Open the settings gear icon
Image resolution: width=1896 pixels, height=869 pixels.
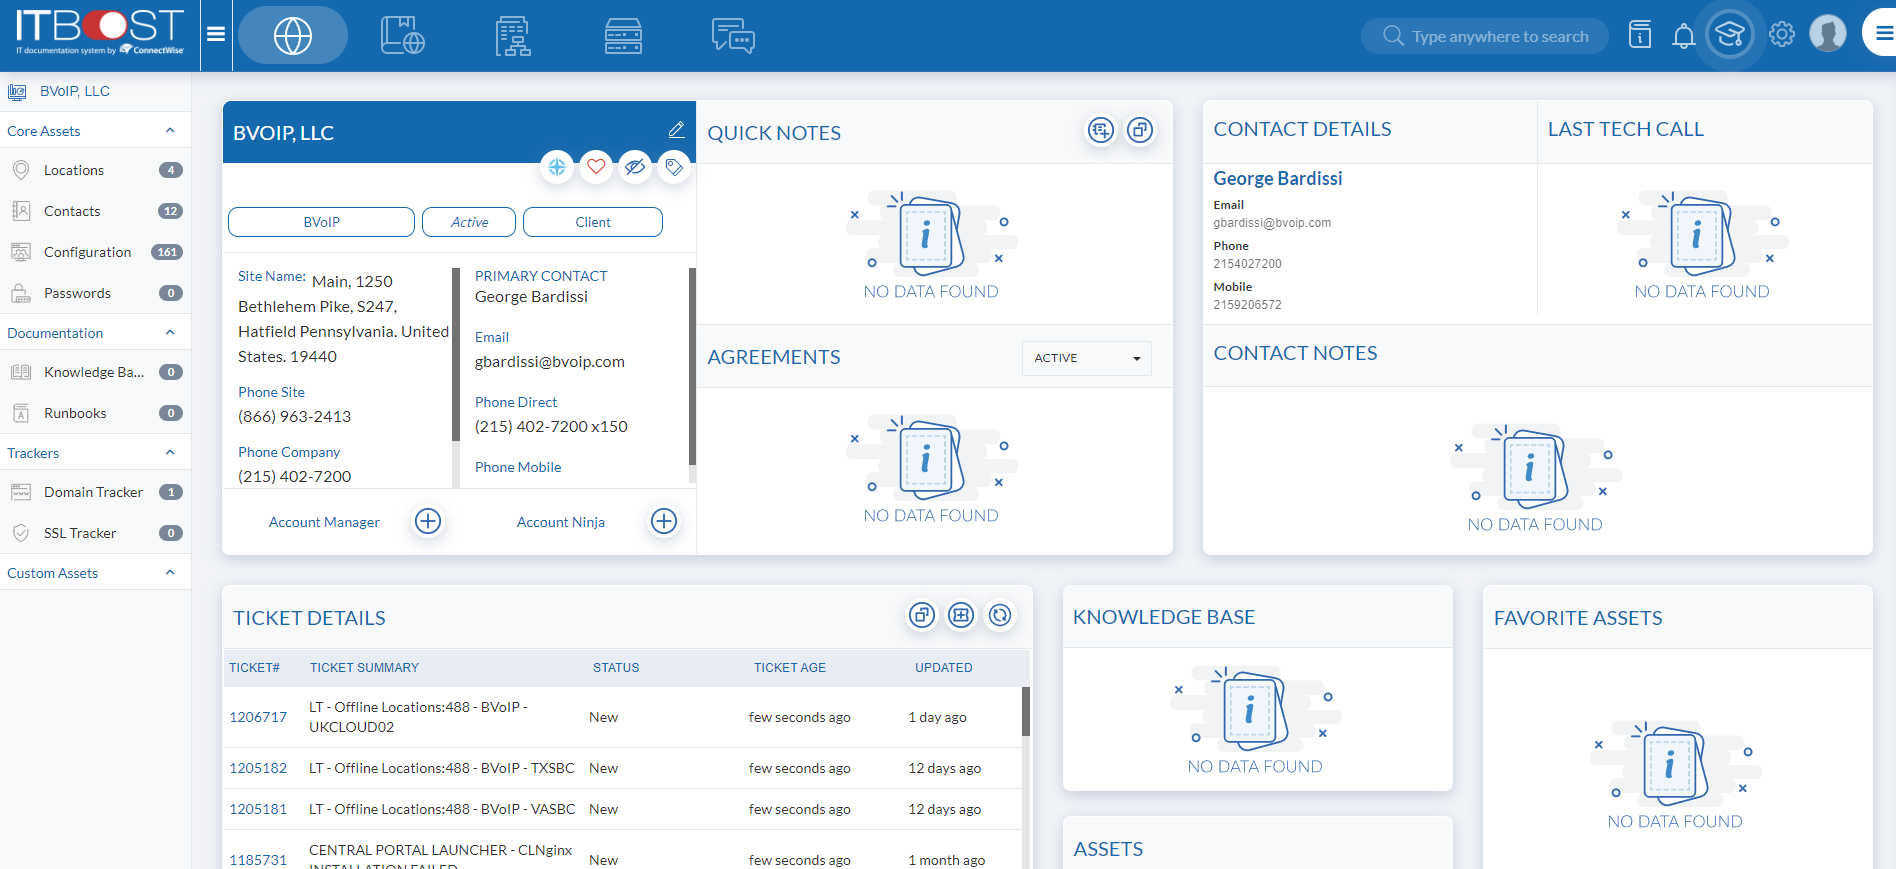tap(1782, 35)
